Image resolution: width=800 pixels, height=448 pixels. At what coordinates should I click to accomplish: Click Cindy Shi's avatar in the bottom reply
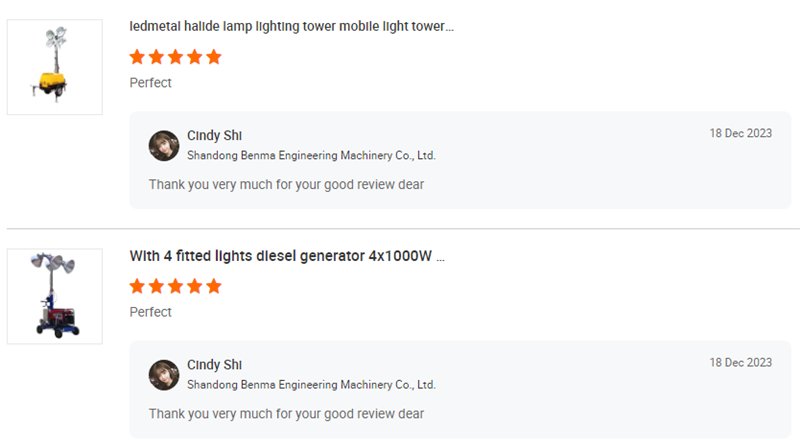tap(164, 375)
